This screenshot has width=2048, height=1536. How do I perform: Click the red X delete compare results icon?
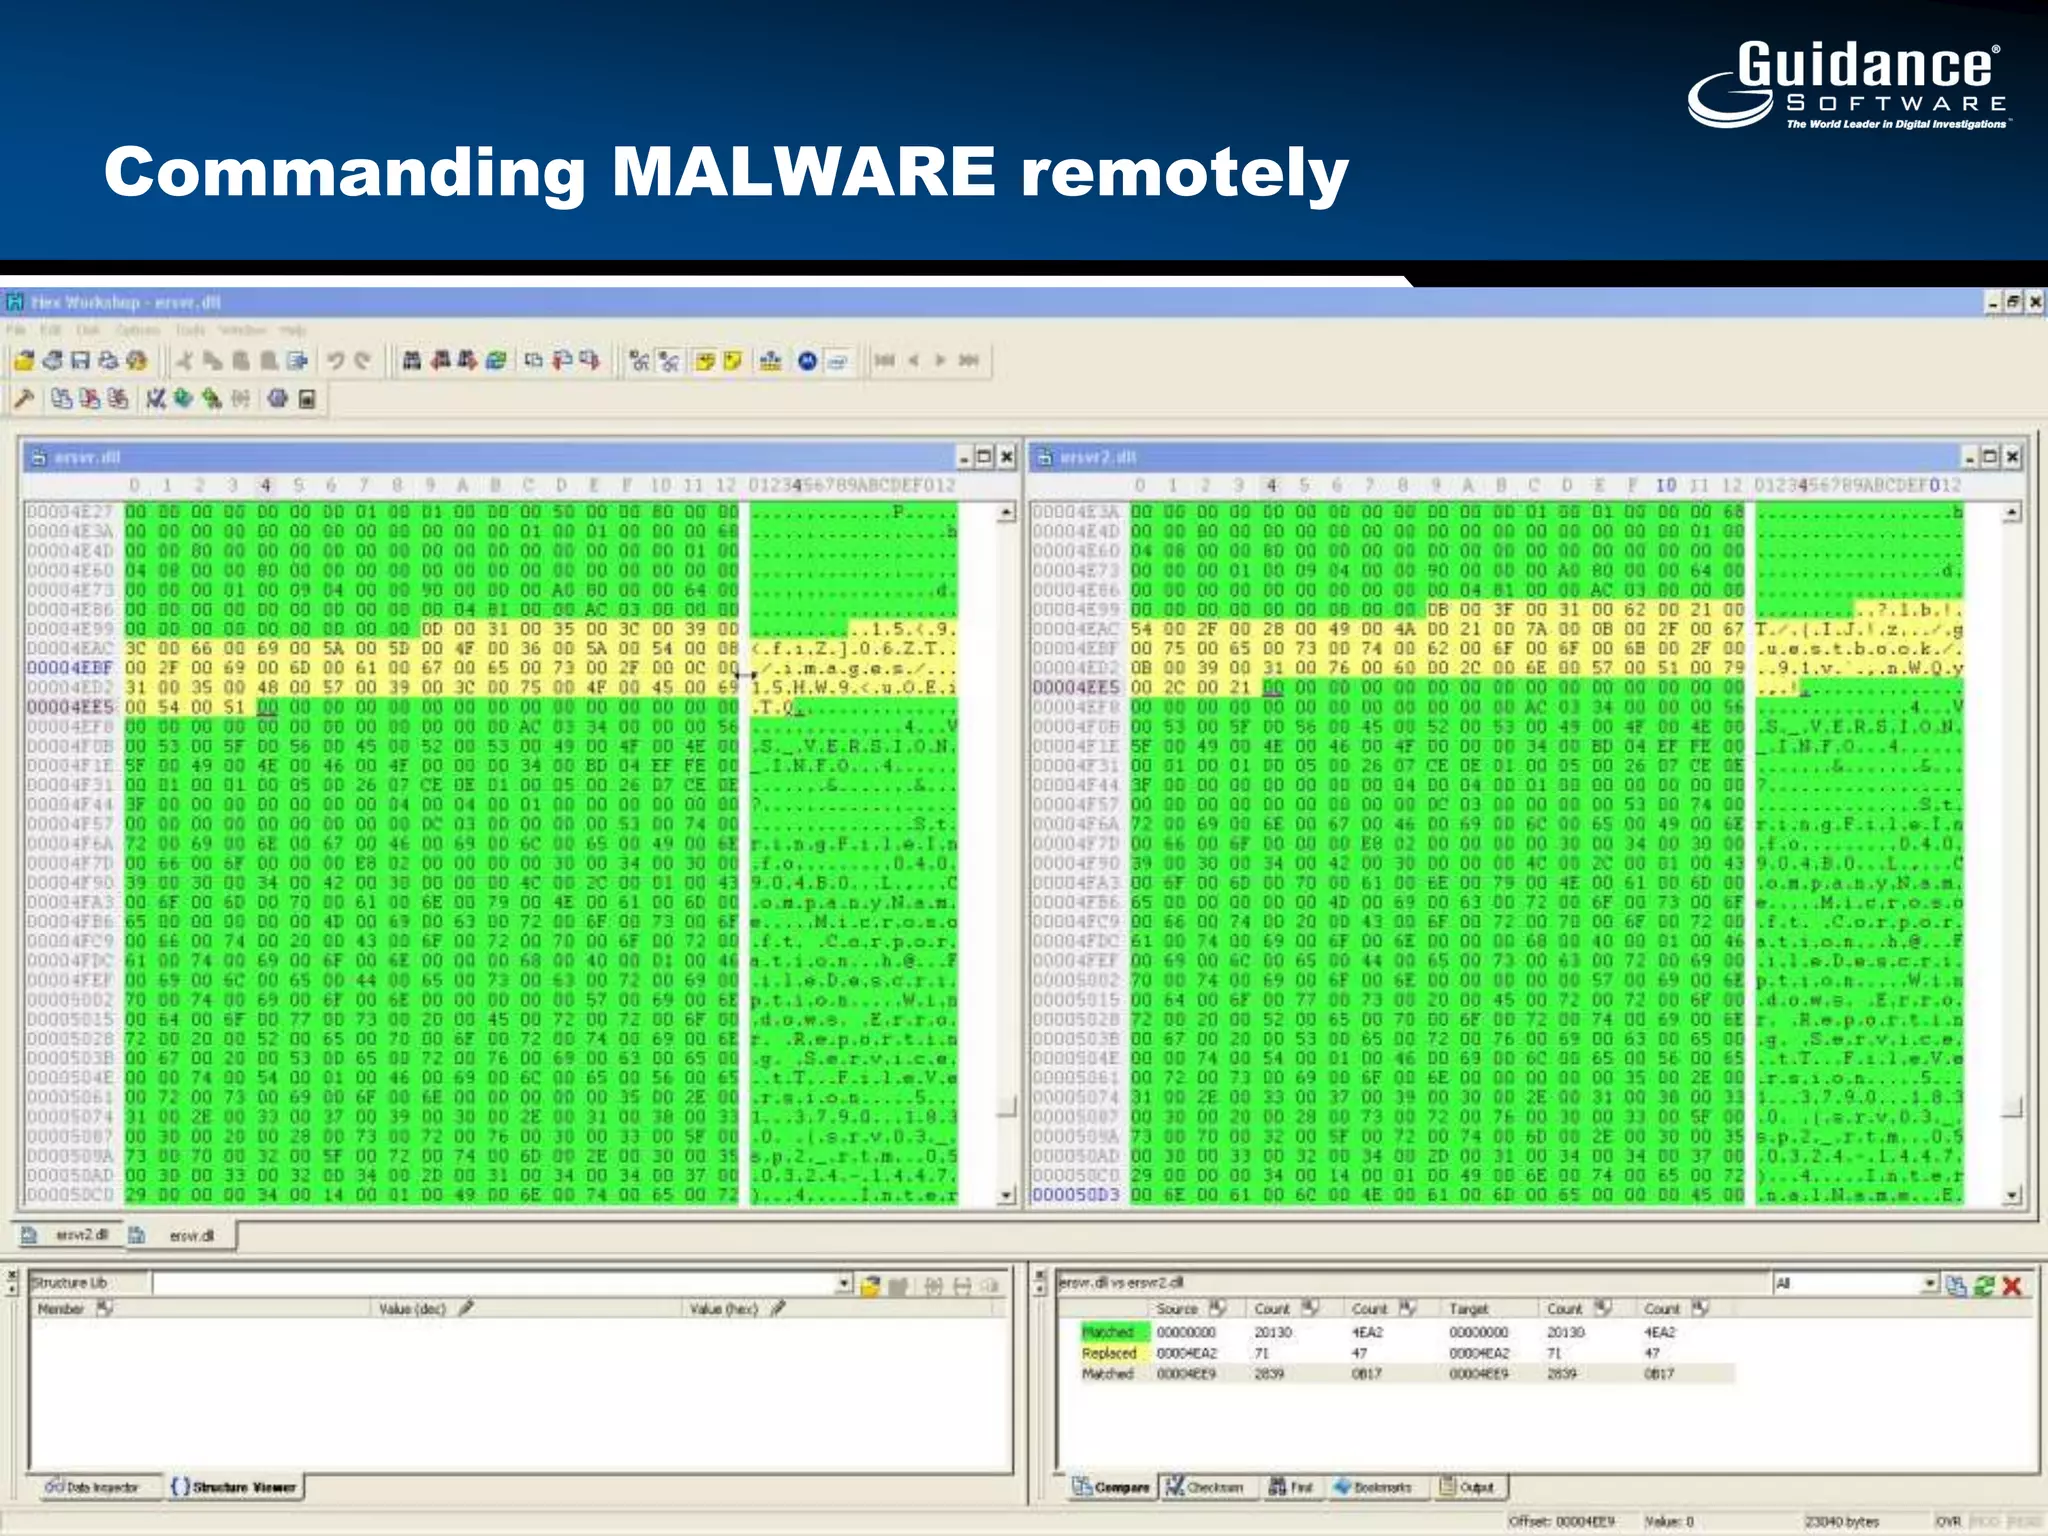[x=2013, y=1285]
